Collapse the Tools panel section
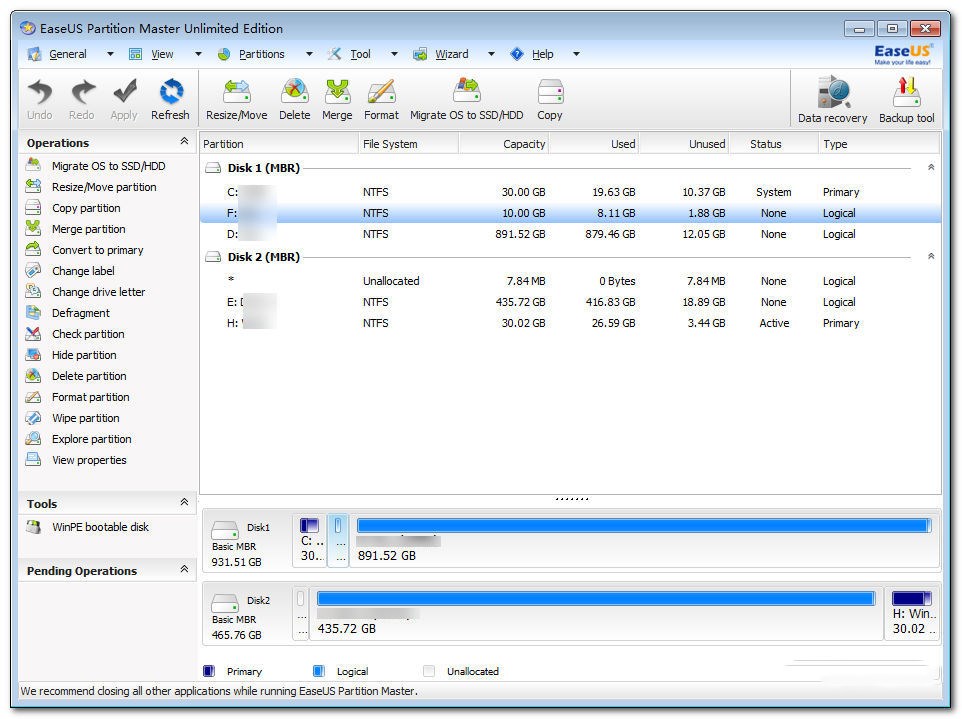 tap(184, 503)
